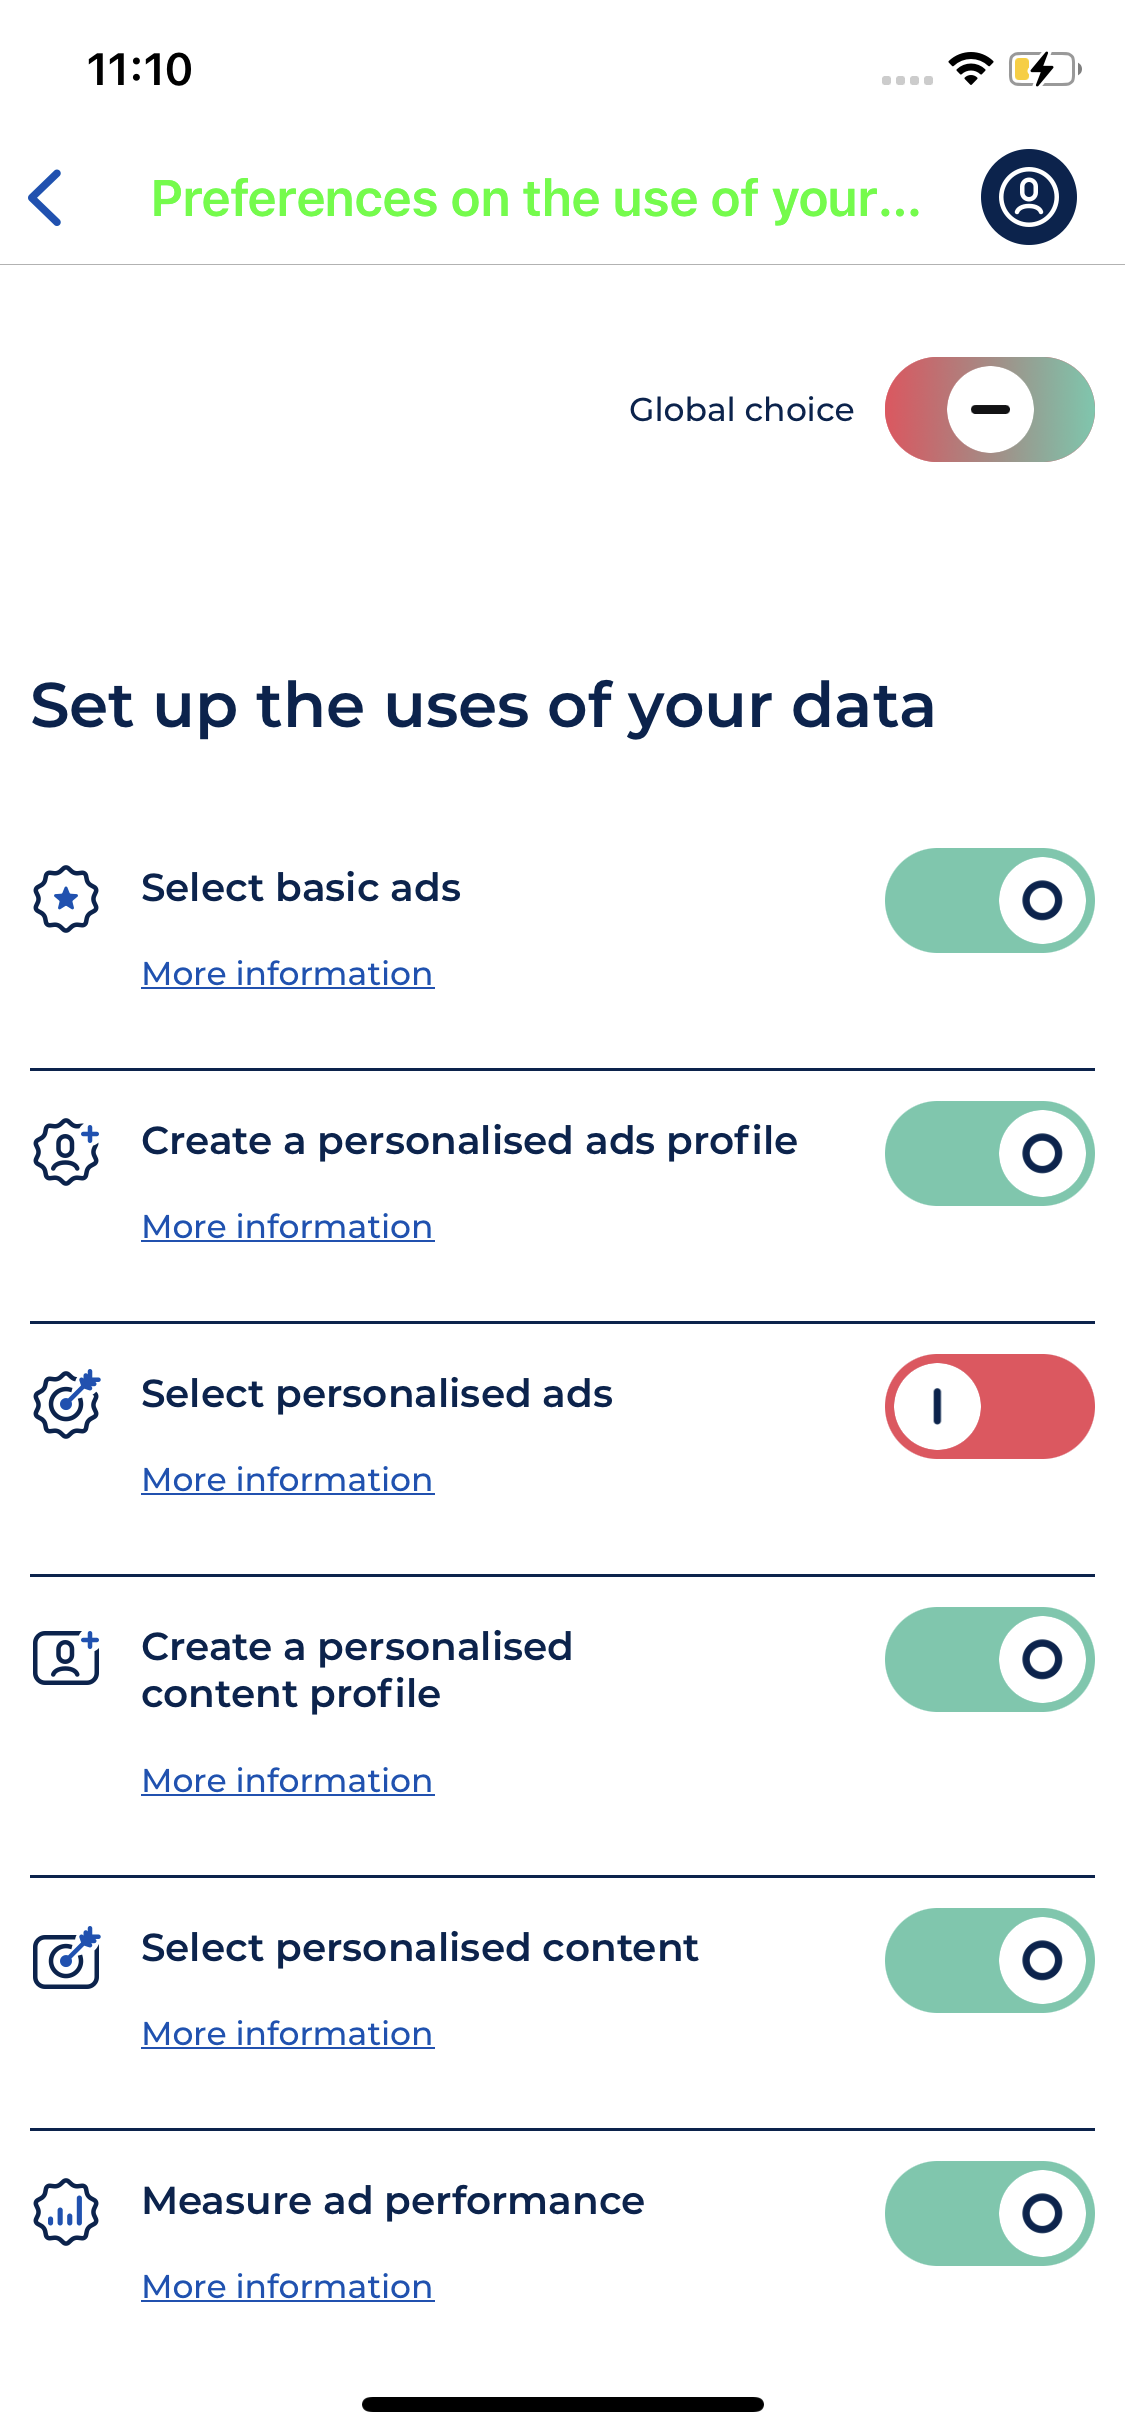
Task: Tap the personalised ads profile badge icon
Action: coord(66,1152)
